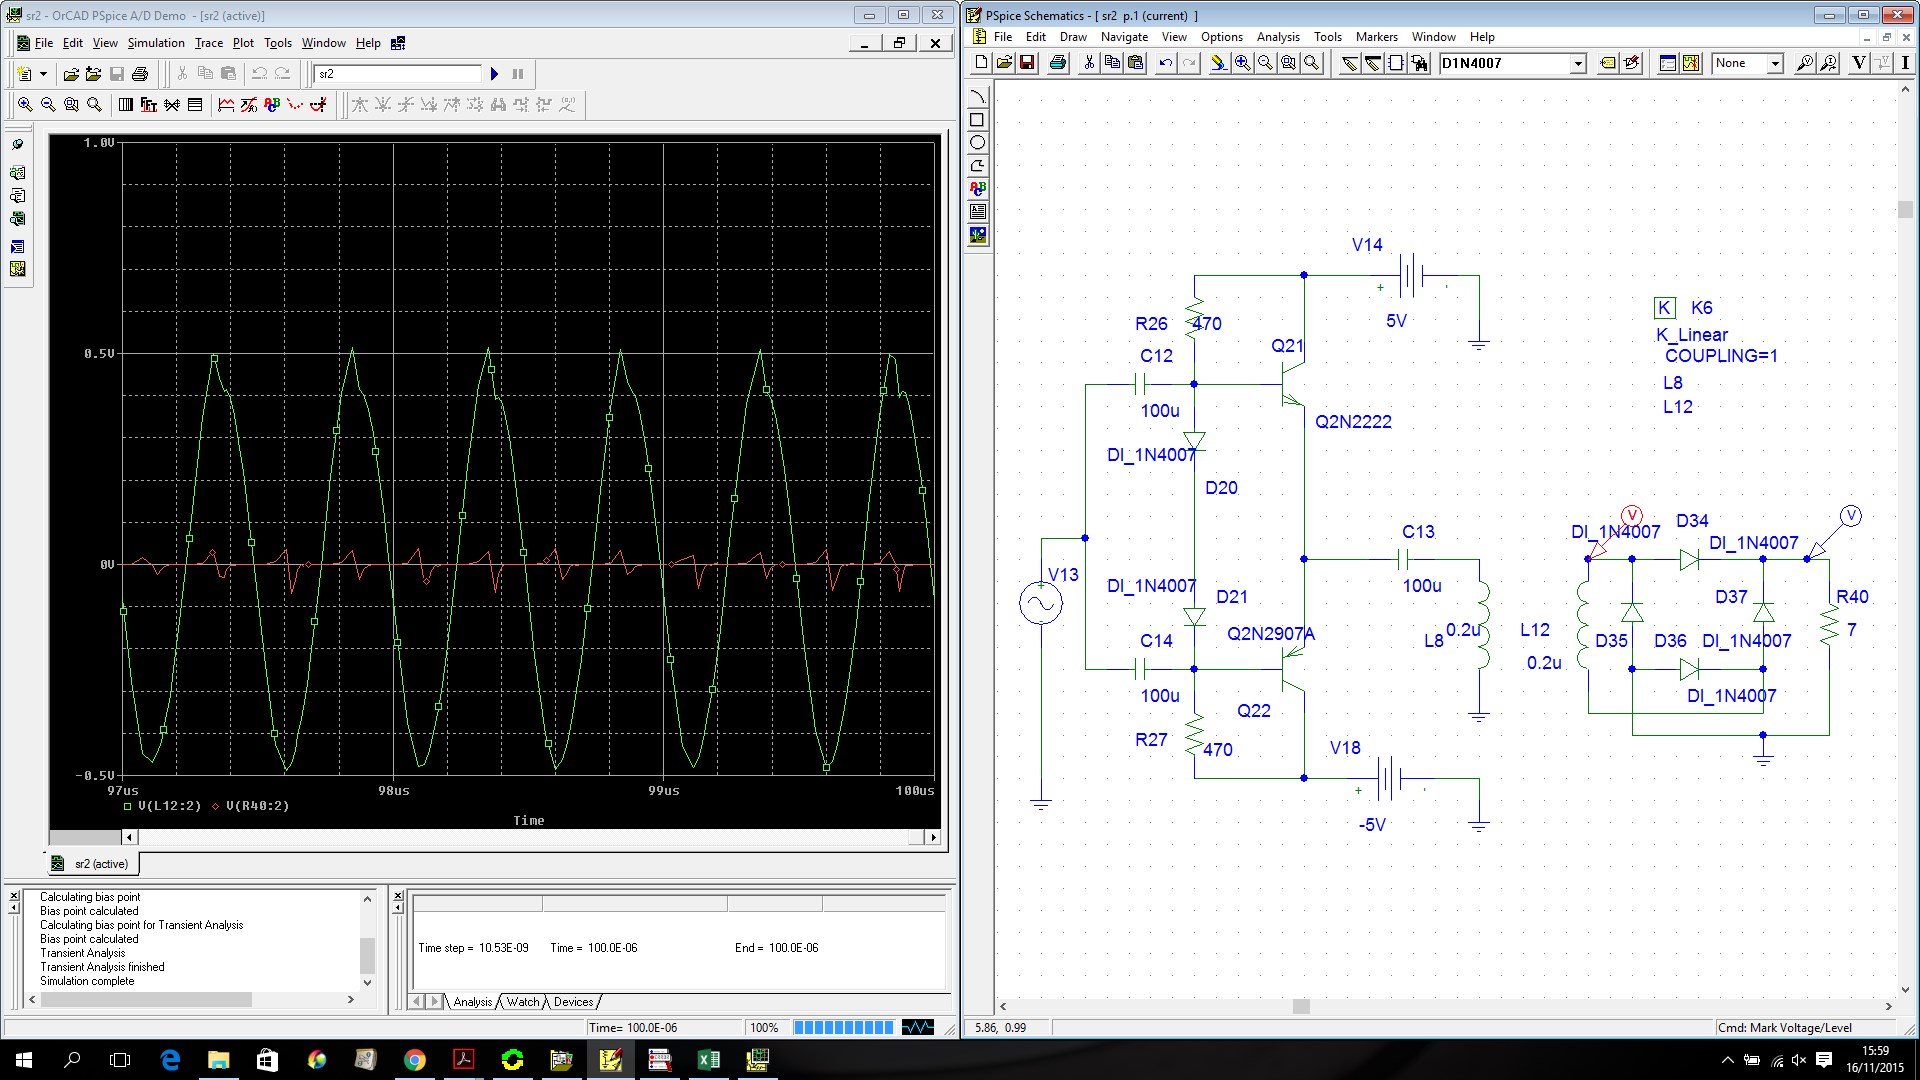Viewport: 1920px width, 1080px height.
Task: Click Open file icon in PSpice A/D toolbar
Action: click(x=71, y=74)
